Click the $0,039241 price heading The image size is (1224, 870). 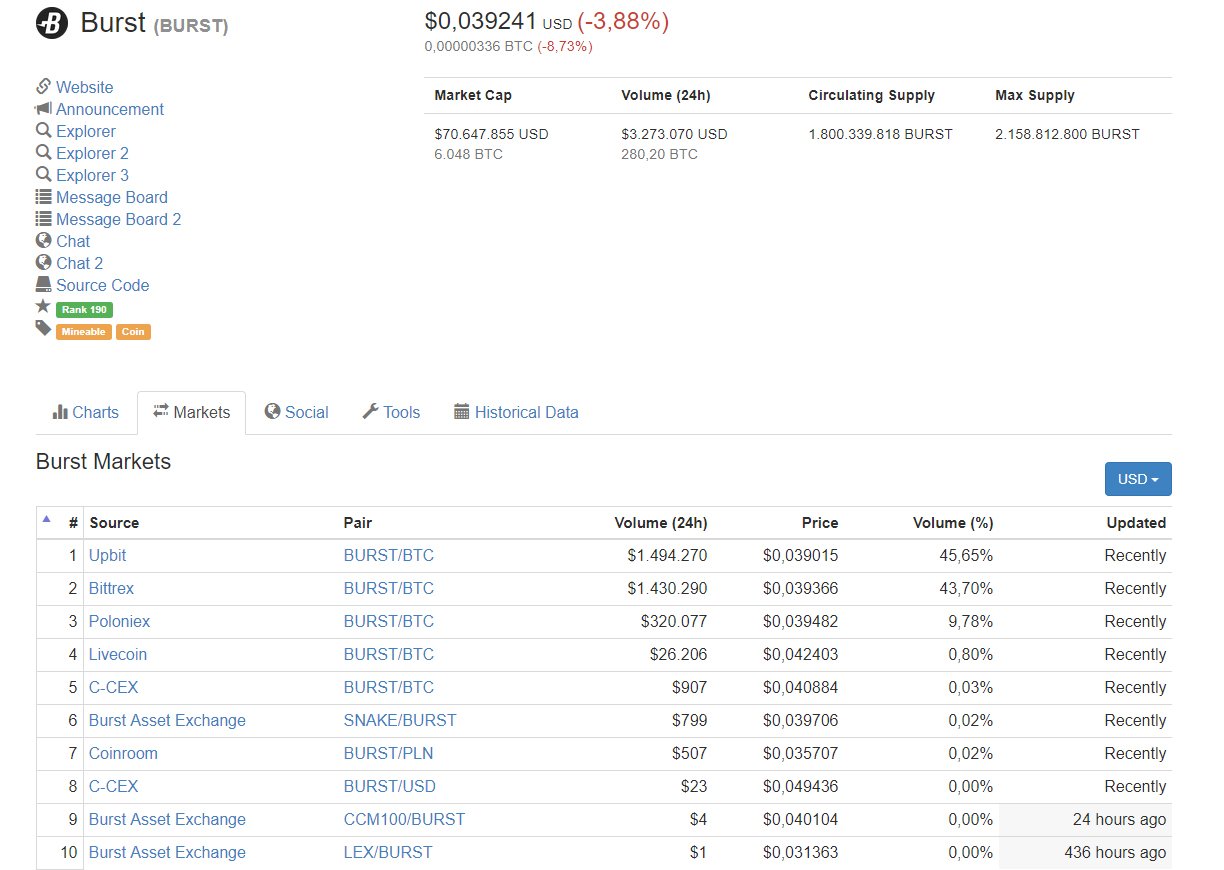[x=481, y=21]
